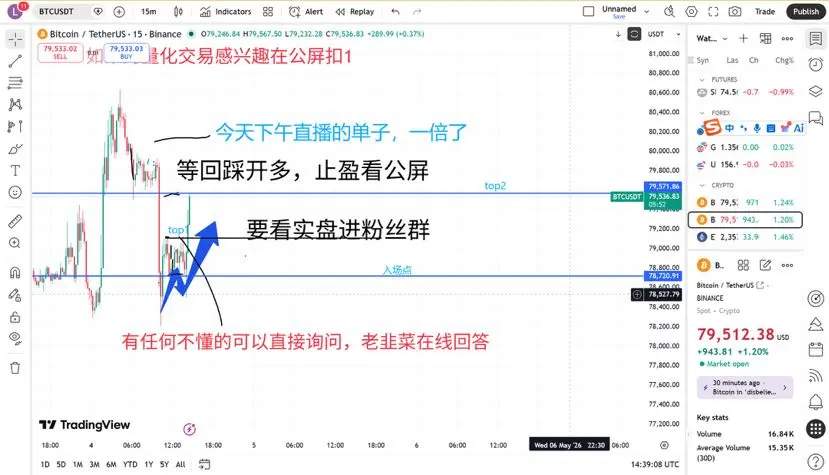Open the Trade panel

pos(764,12)
